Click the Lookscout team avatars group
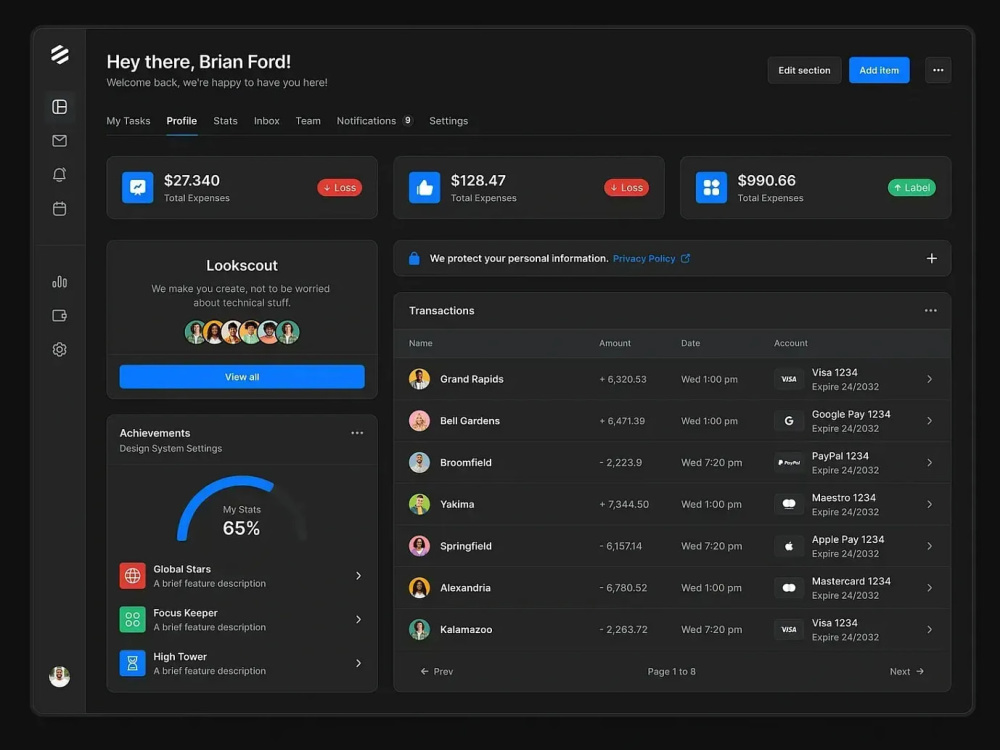 click(x=242, y=332)
